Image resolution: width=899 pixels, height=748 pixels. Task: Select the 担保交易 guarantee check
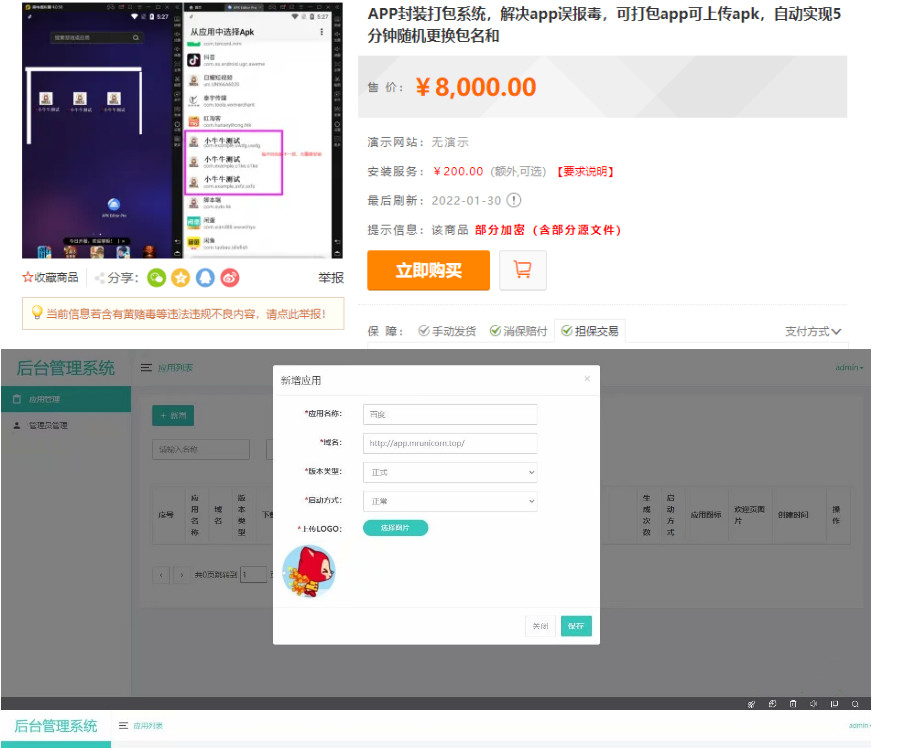(x=567, y=331)
